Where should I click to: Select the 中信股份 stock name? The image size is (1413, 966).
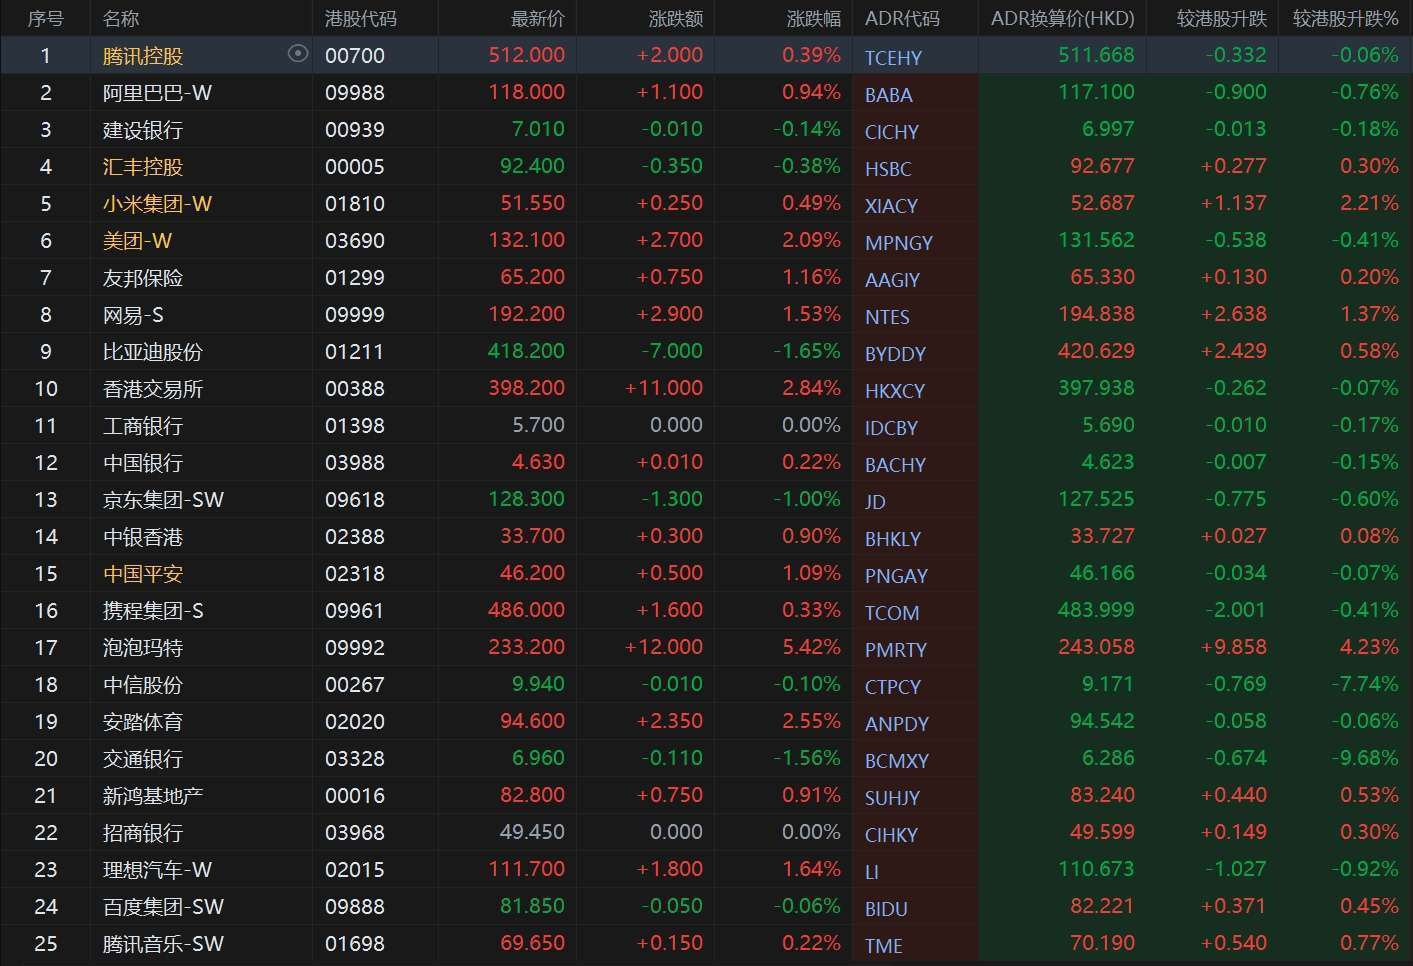coord(143,685)
